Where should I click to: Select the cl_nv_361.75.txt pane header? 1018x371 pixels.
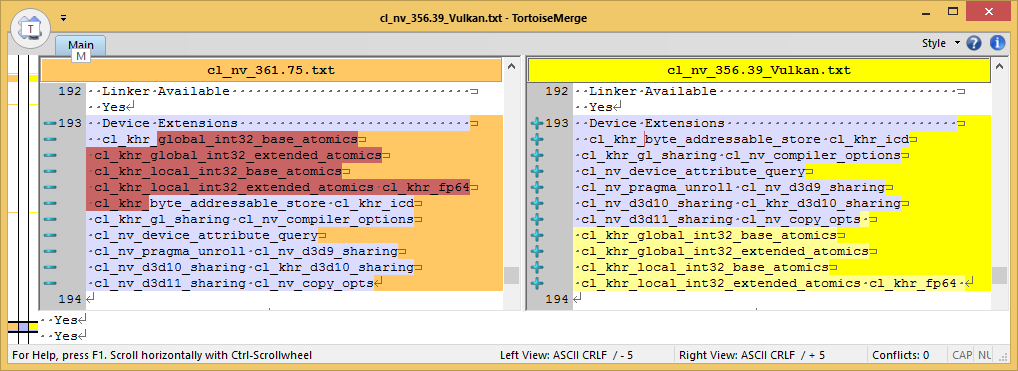coord(271,70)
